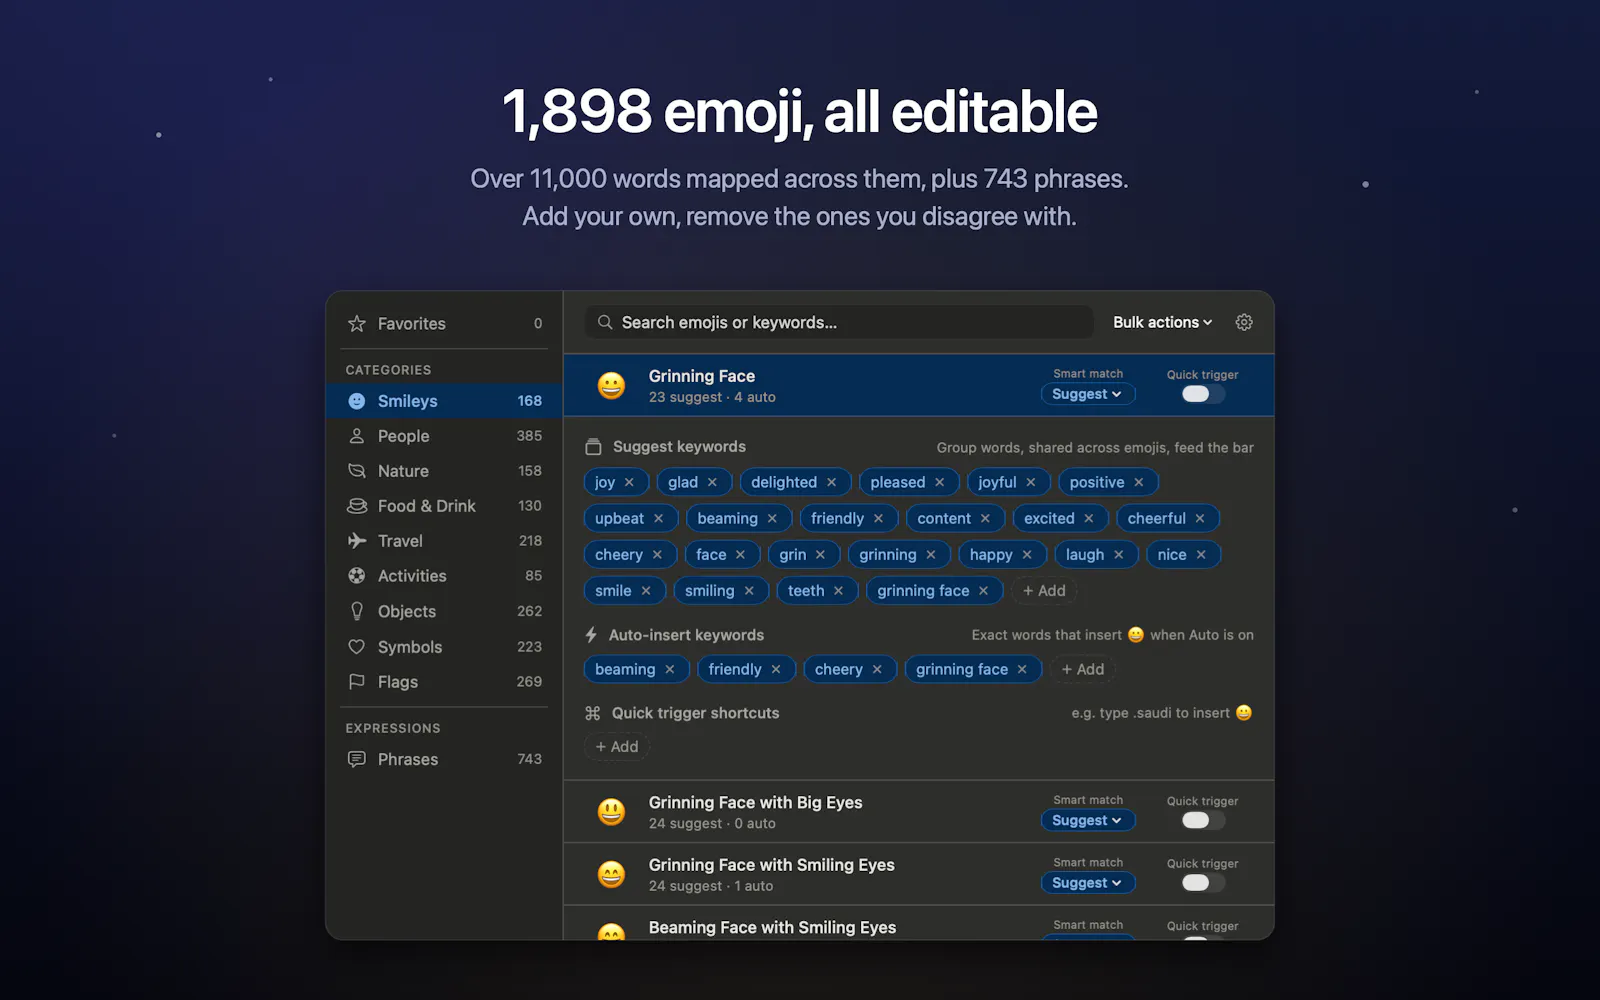The image size is (1600, 1000).
Task: Remove 'grinning face' from auto-insert keywords
Action: 1021,669
